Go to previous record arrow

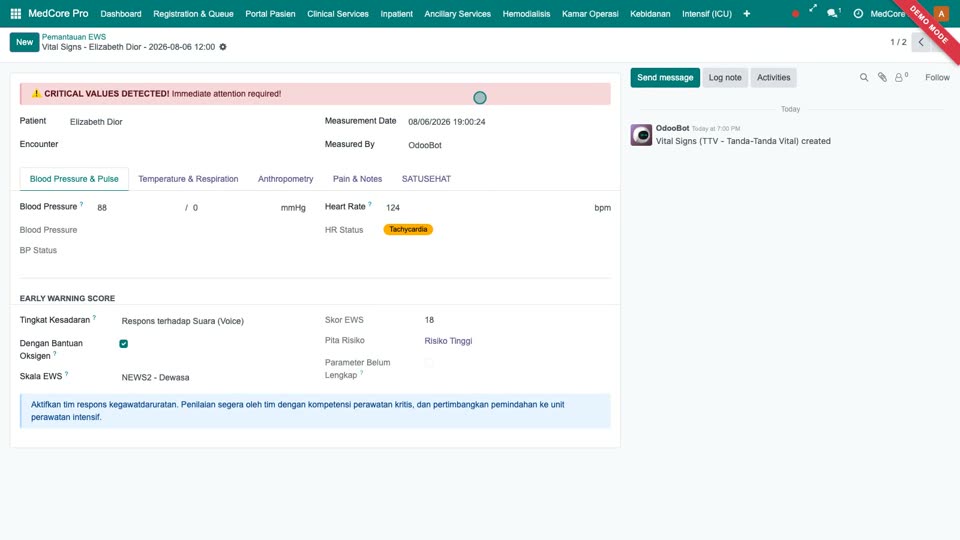pyautogui.click(x=921, y=42)
